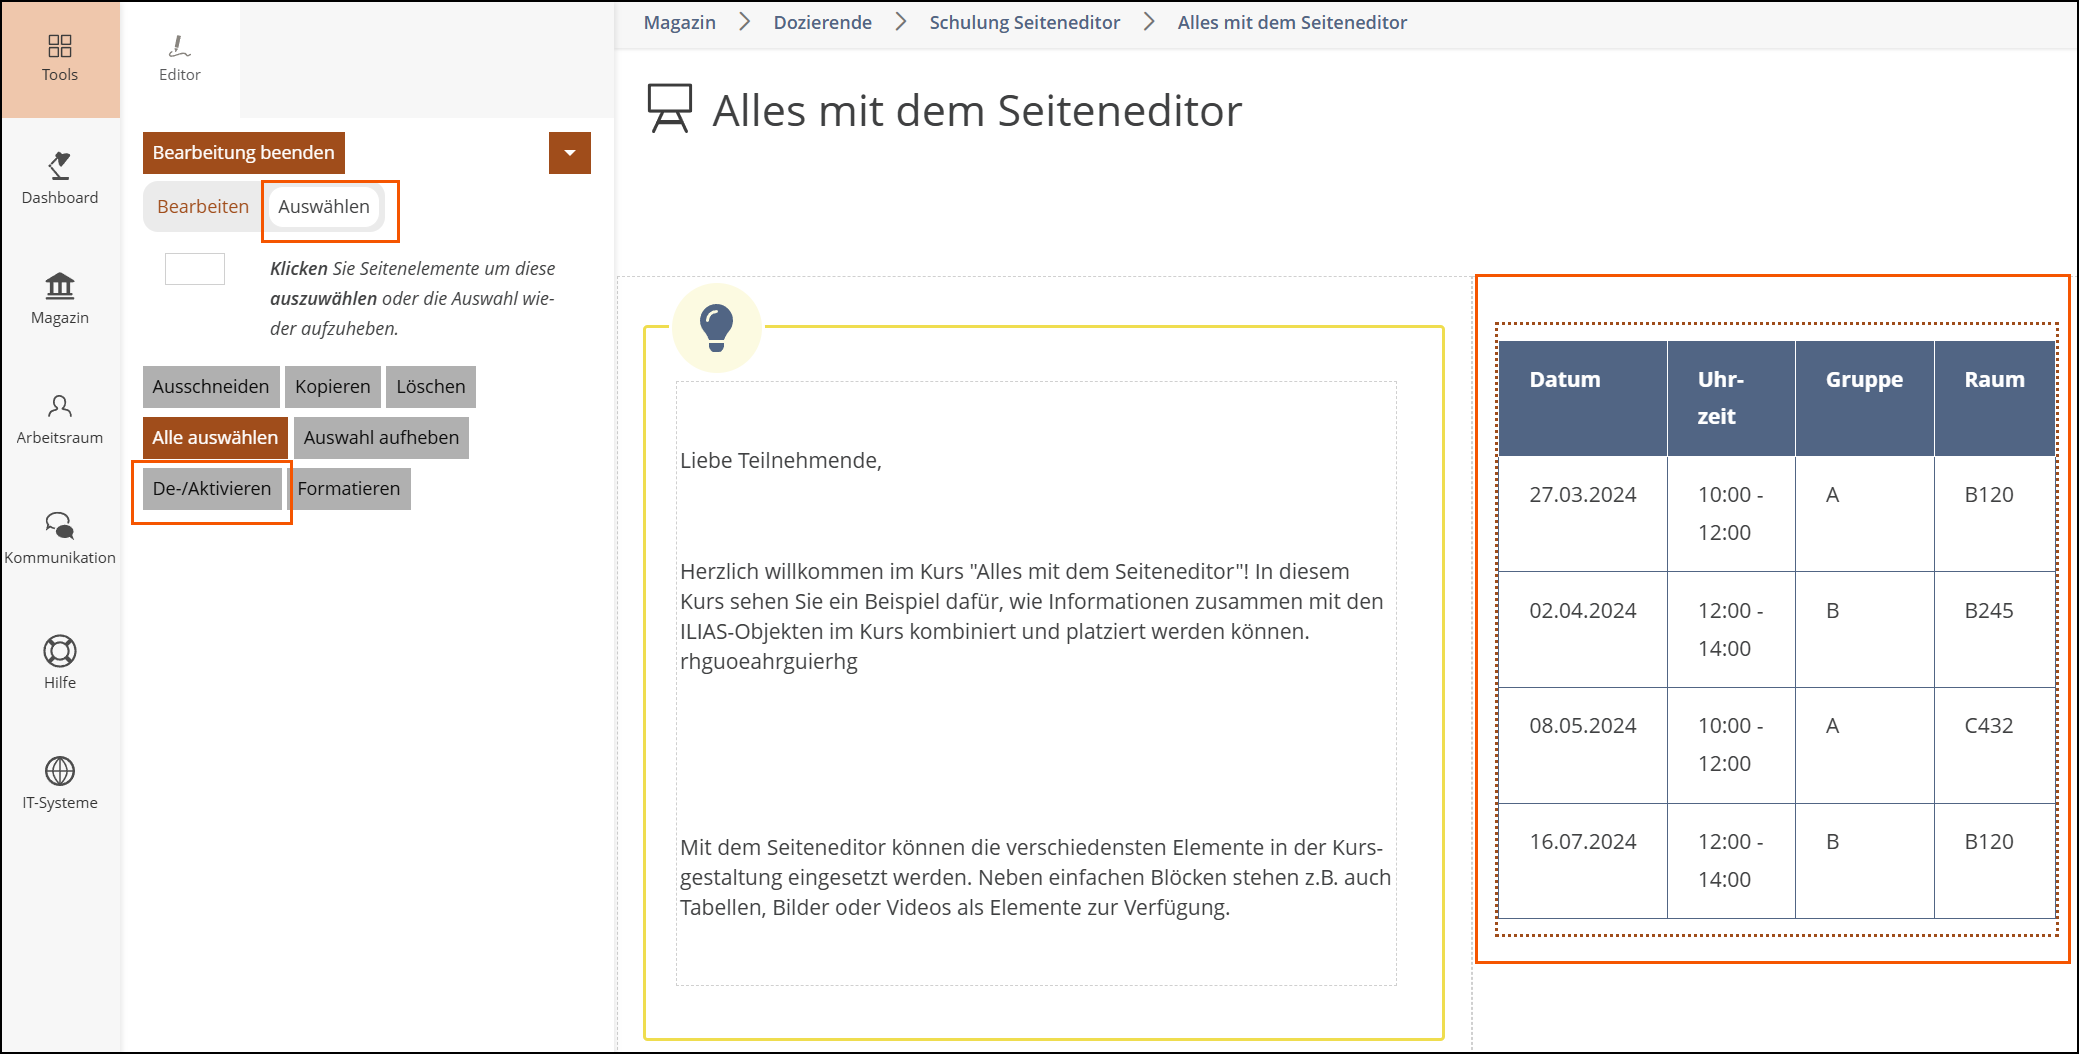The image size is (2079, 1054).
Task: Navigate to Schulung Seiteneditor breadcrumb
Action: (x=1024, y=22)
